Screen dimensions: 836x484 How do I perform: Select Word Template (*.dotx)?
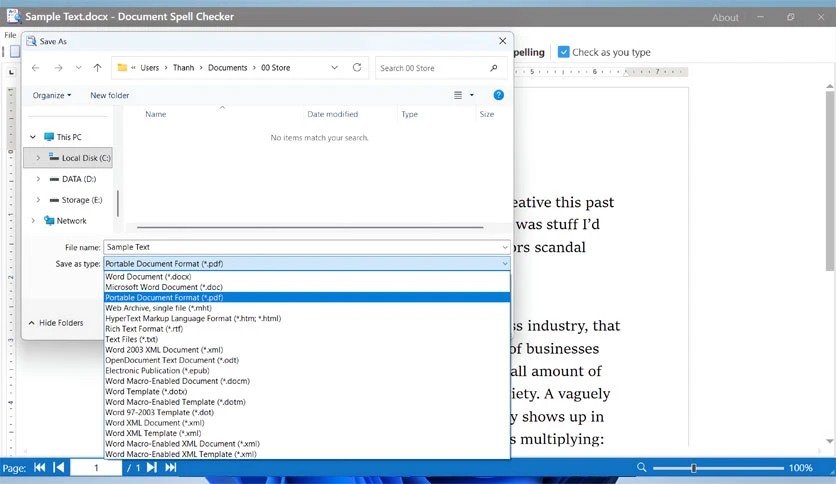pos(307,391)
